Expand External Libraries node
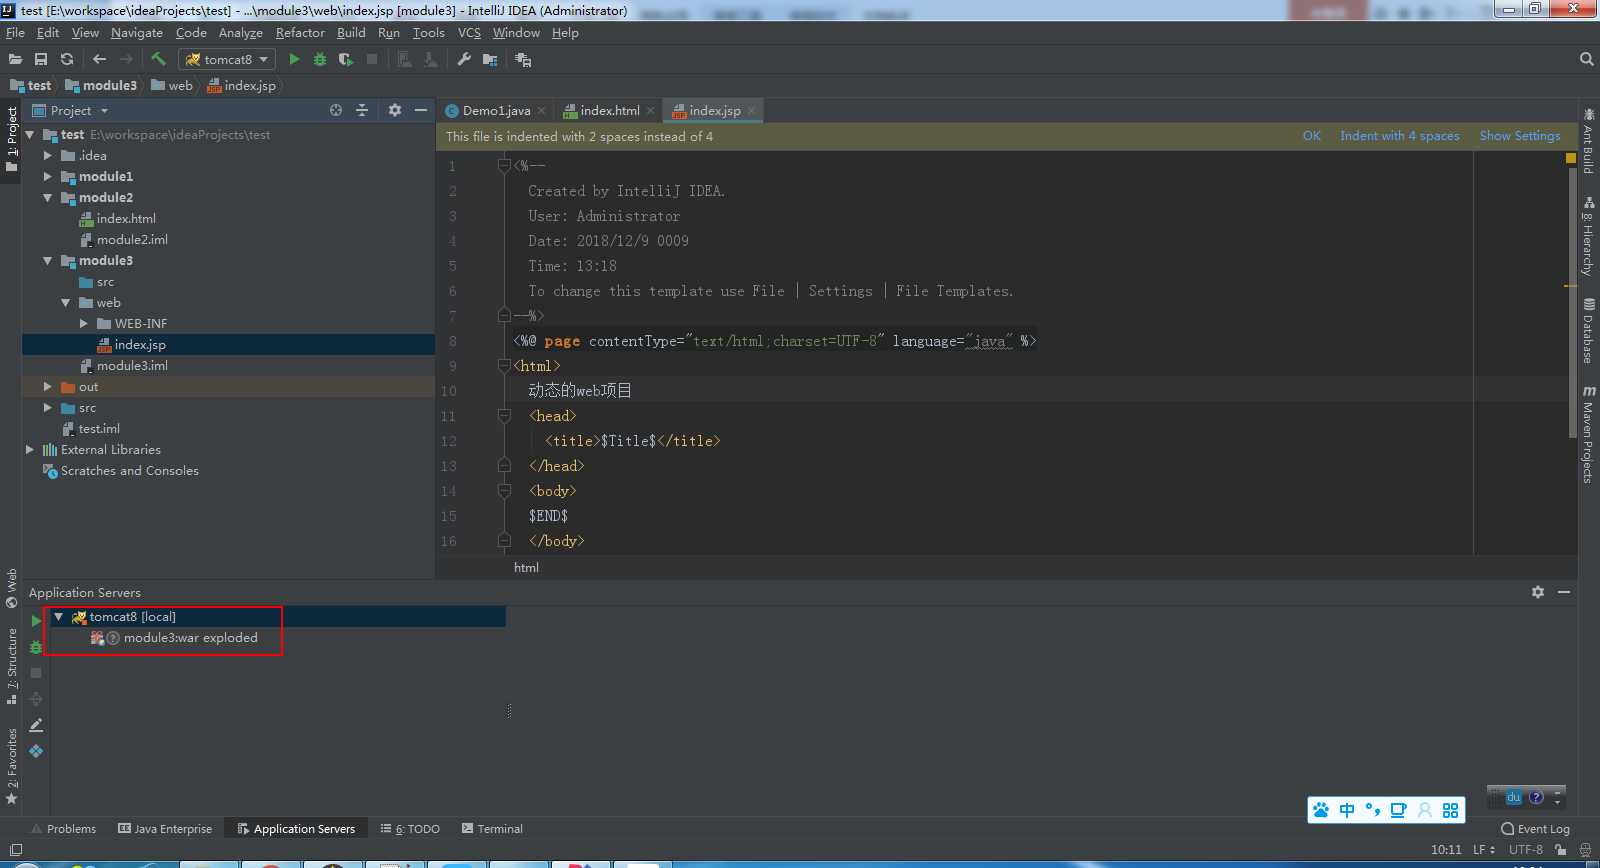This screenshot has height=868, width=1600. 30,449
